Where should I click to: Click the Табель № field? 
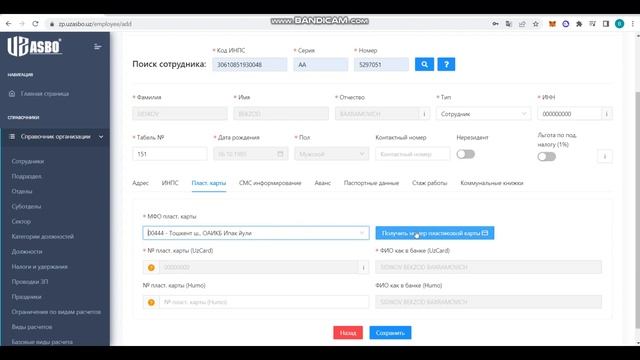click(x=169, y=154)
